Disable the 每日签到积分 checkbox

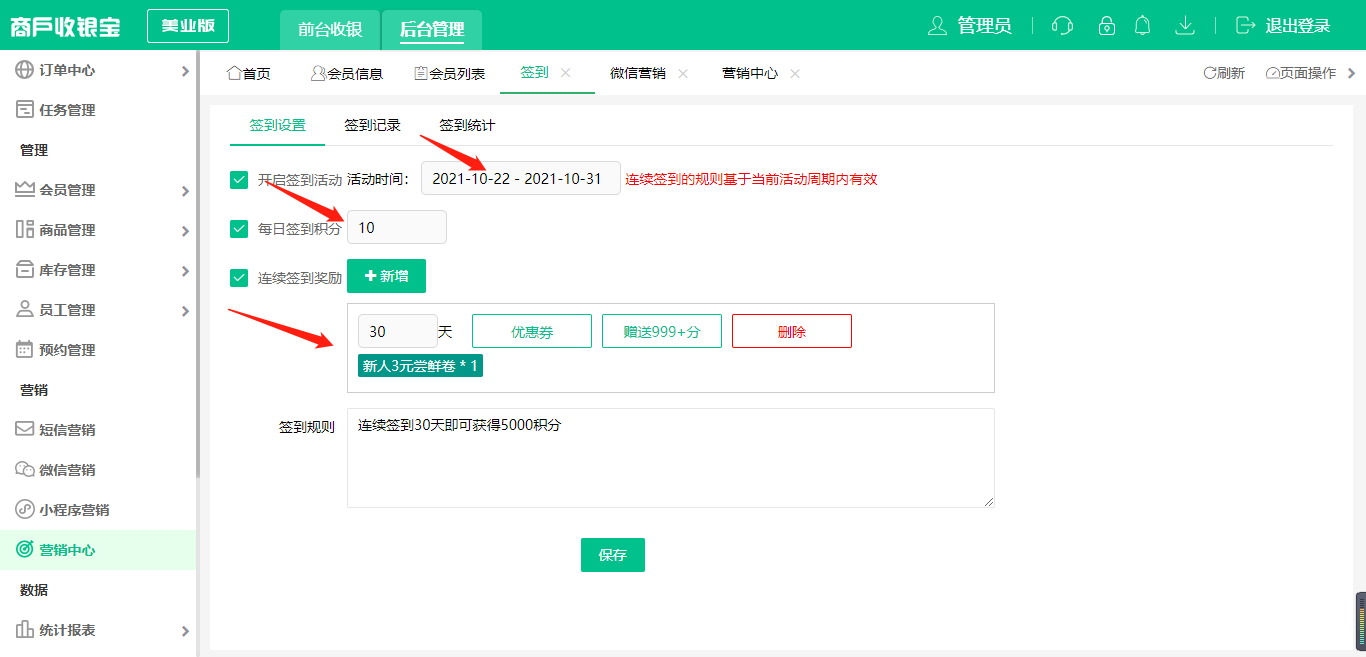point(238,227)
